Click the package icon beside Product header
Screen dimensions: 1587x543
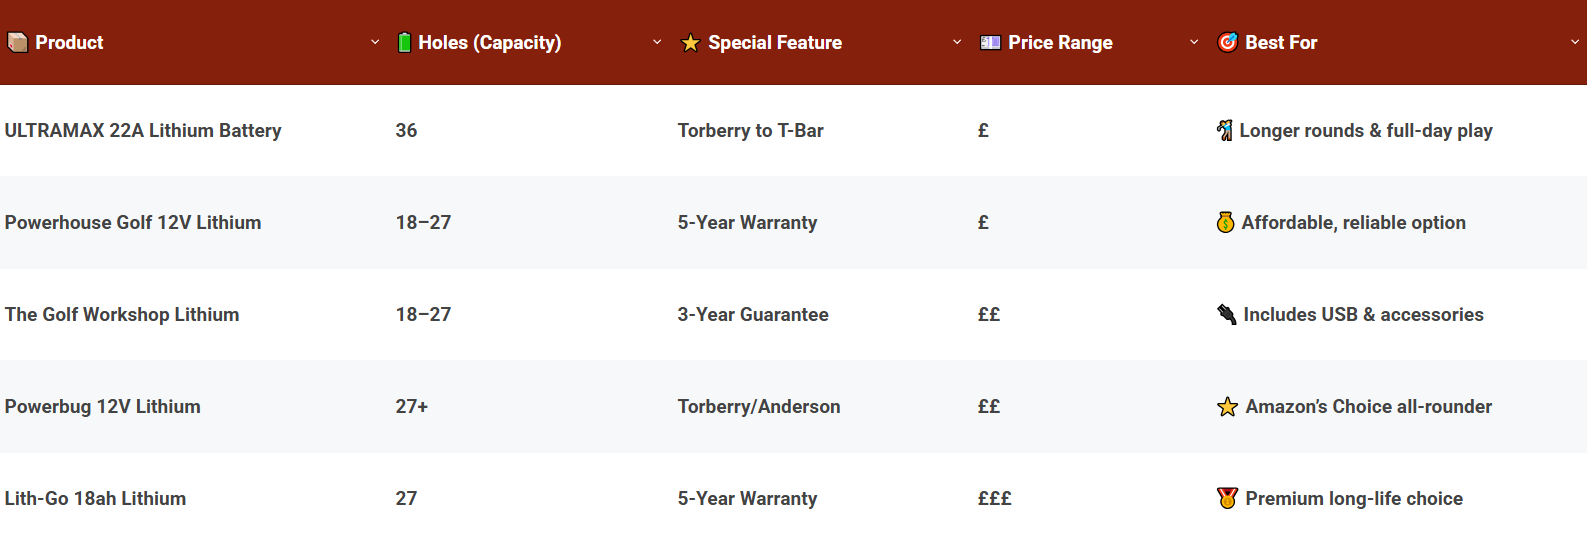(17, 43)
